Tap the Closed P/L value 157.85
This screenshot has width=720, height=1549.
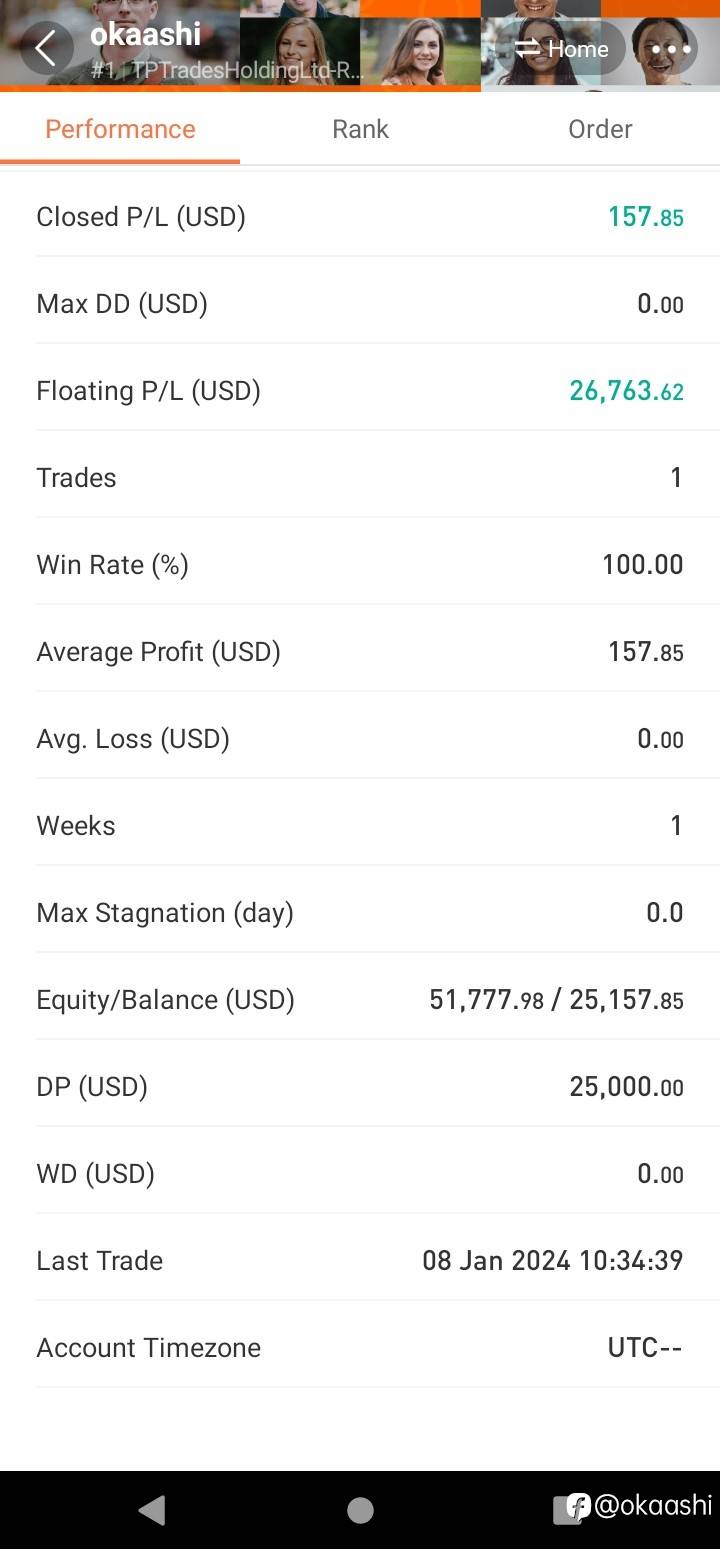645,217
